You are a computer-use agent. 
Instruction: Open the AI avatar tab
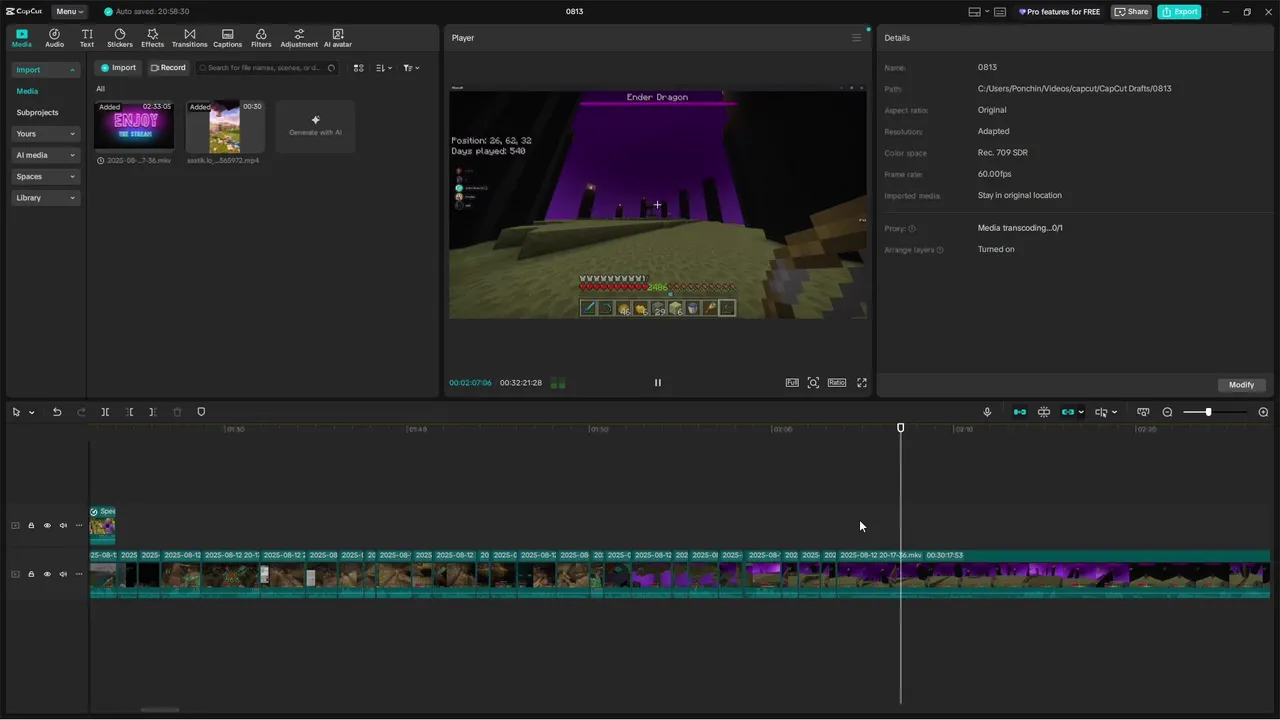(x=338, y=38)
